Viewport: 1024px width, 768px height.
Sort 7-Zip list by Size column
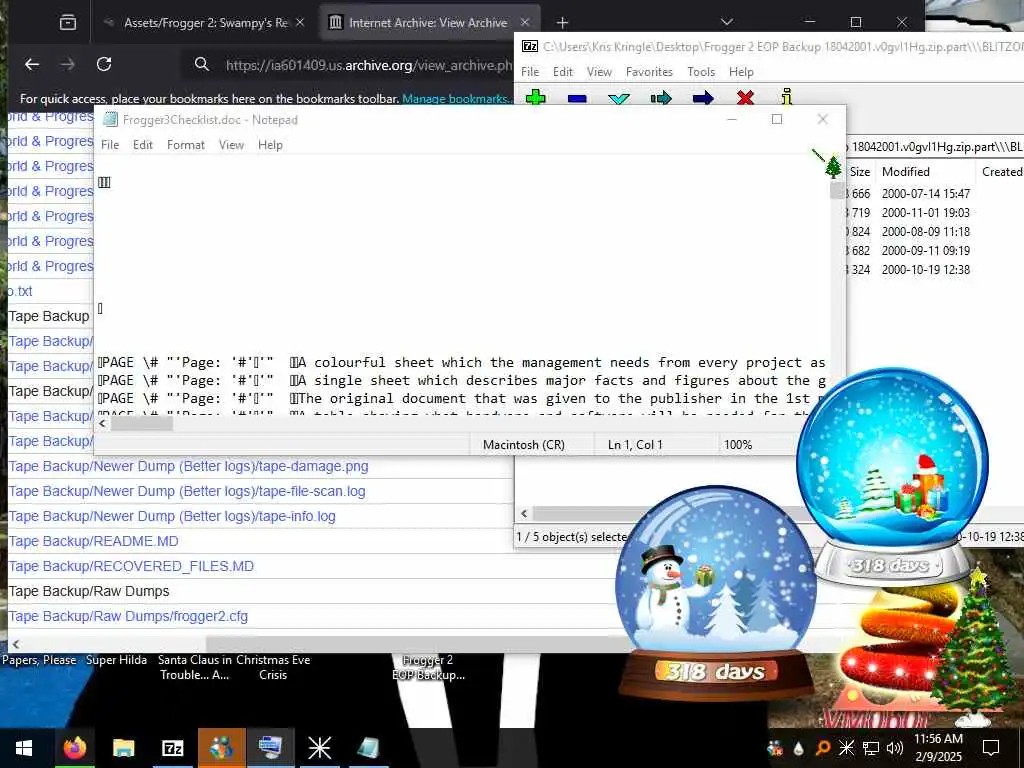[x=859, y=172]
